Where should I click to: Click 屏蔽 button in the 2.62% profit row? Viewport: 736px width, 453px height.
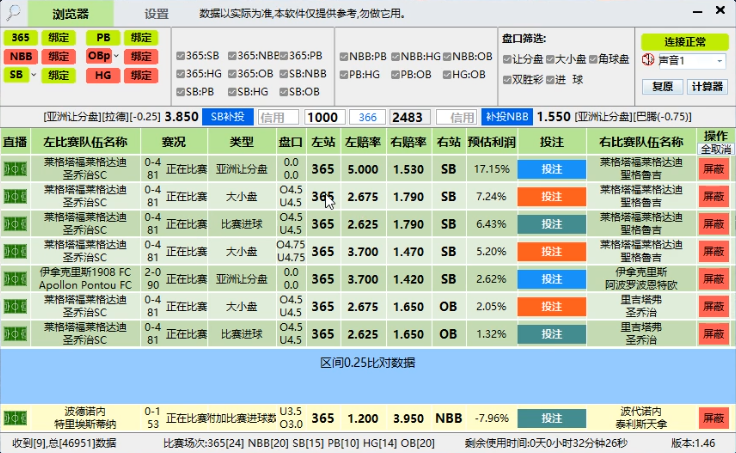point(714,278)
